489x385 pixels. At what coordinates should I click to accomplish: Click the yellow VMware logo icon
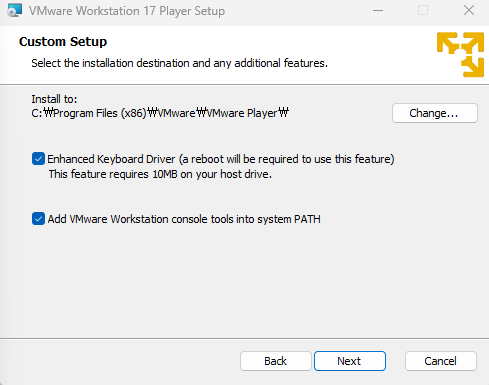tap(460, 54)
